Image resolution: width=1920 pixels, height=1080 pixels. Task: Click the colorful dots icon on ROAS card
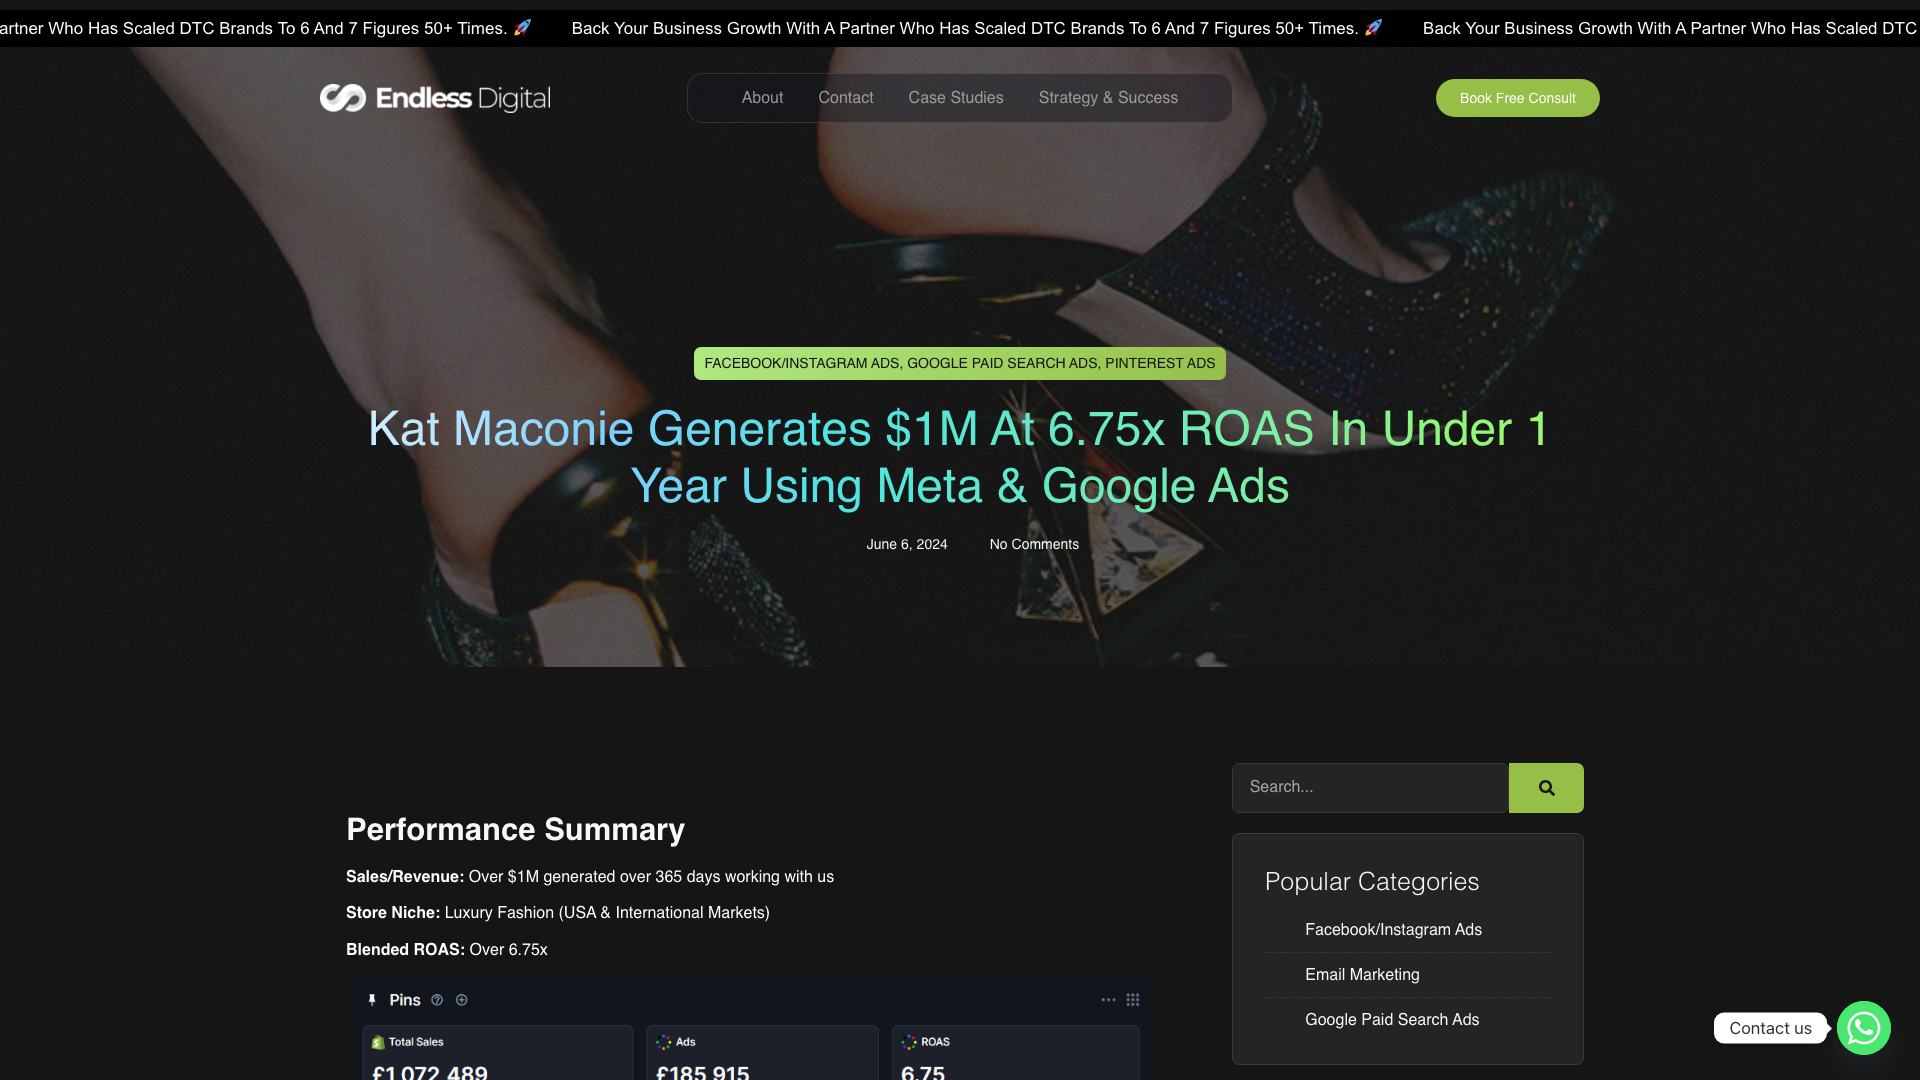909,1042
